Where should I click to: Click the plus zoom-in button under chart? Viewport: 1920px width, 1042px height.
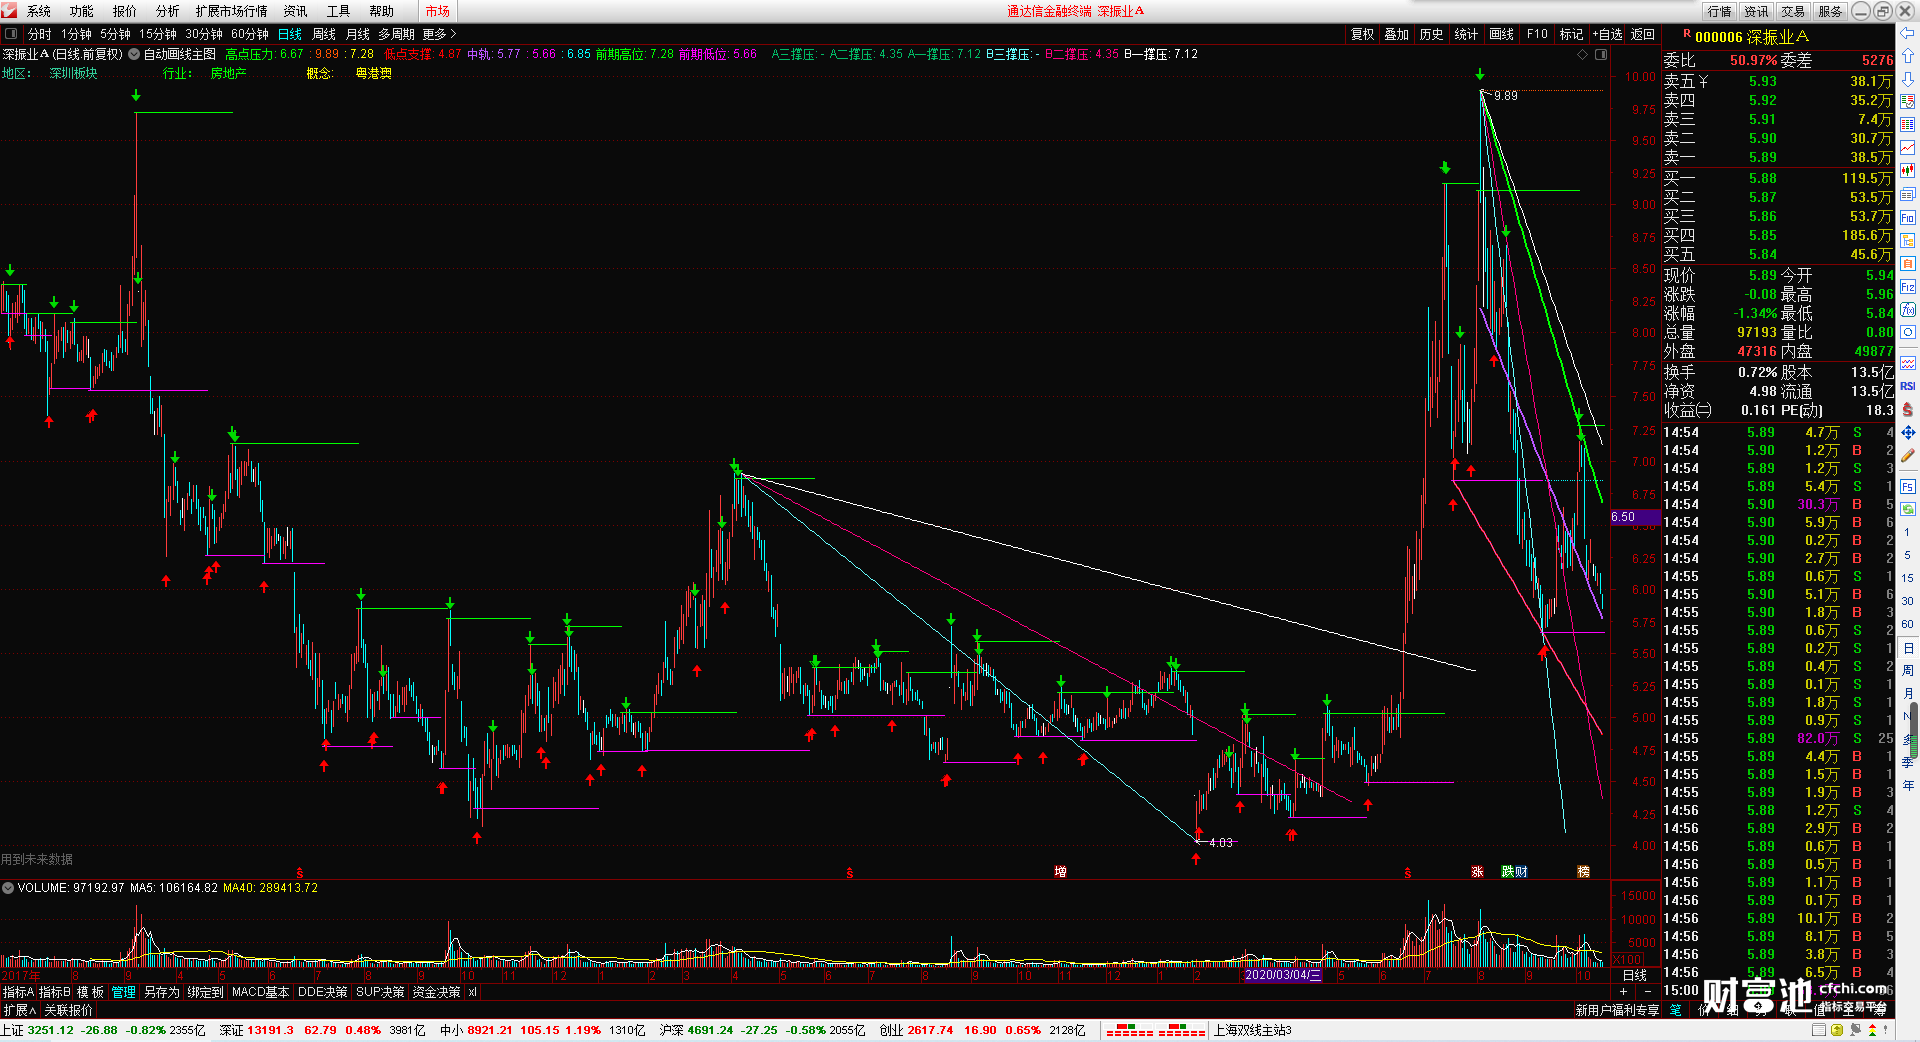point(1623,991)
